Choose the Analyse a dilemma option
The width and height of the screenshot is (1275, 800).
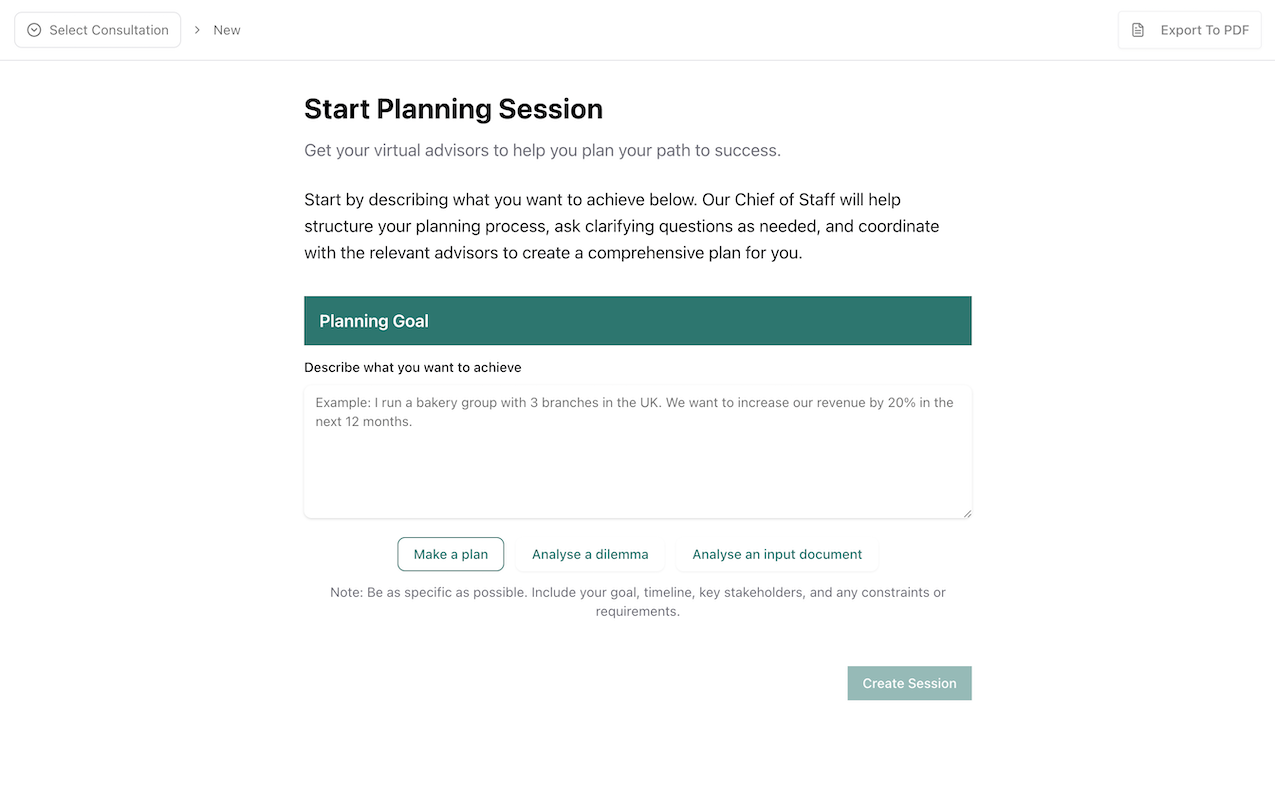(x=590, y=554)
